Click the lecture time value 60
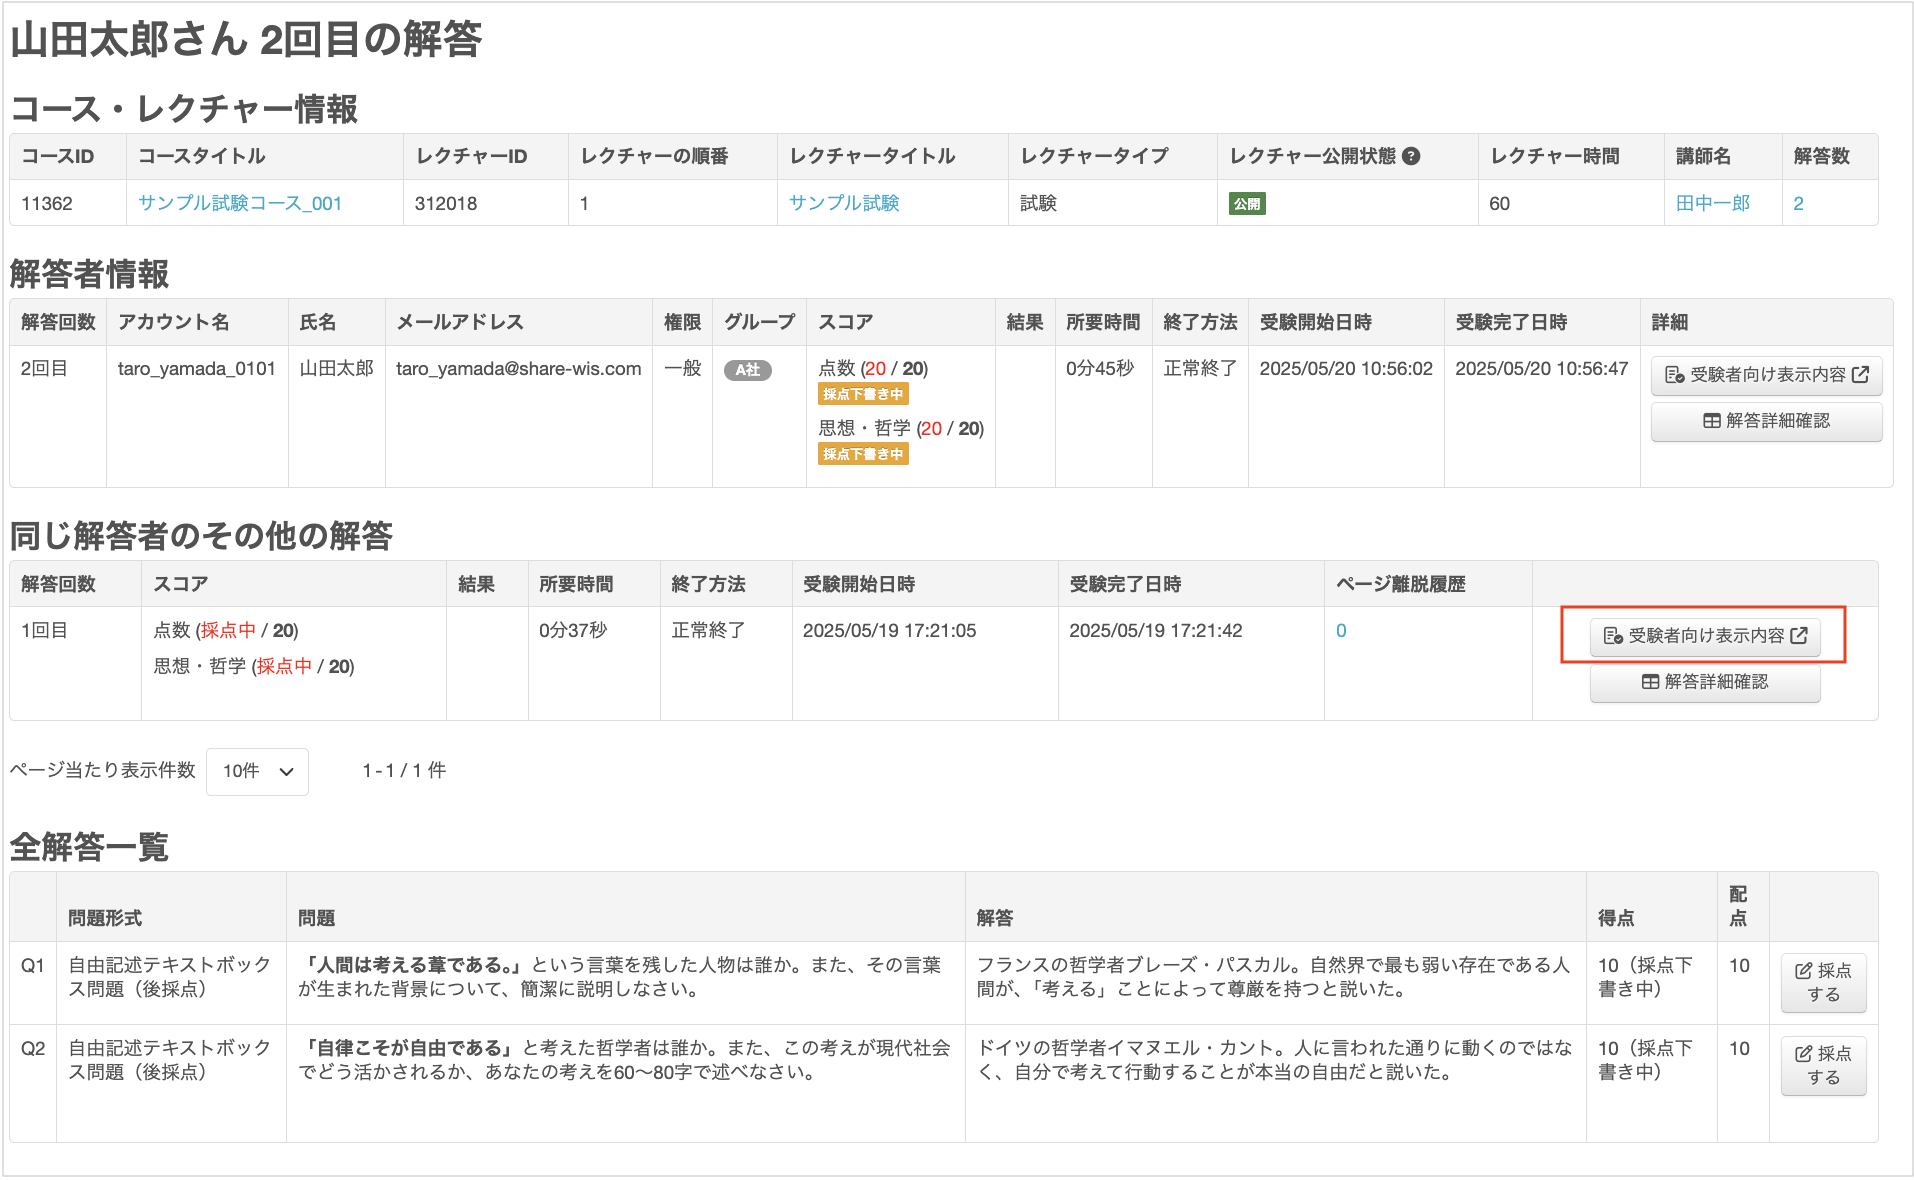1914x1180 pixels. click(x=1499, y=203)
